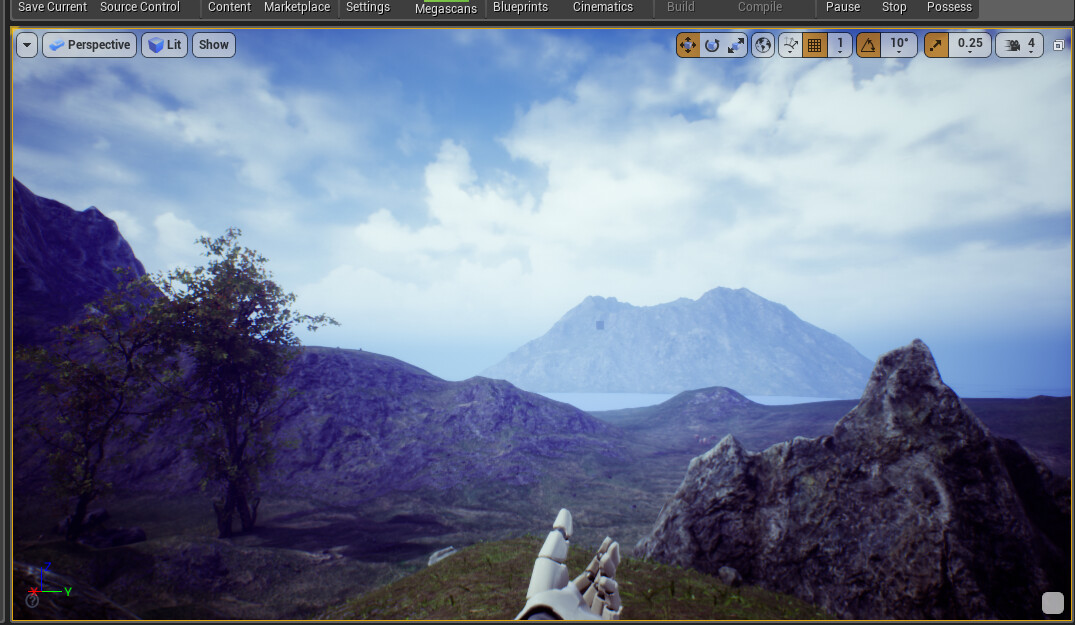Open Settings toolbar menu

point(367,7)
